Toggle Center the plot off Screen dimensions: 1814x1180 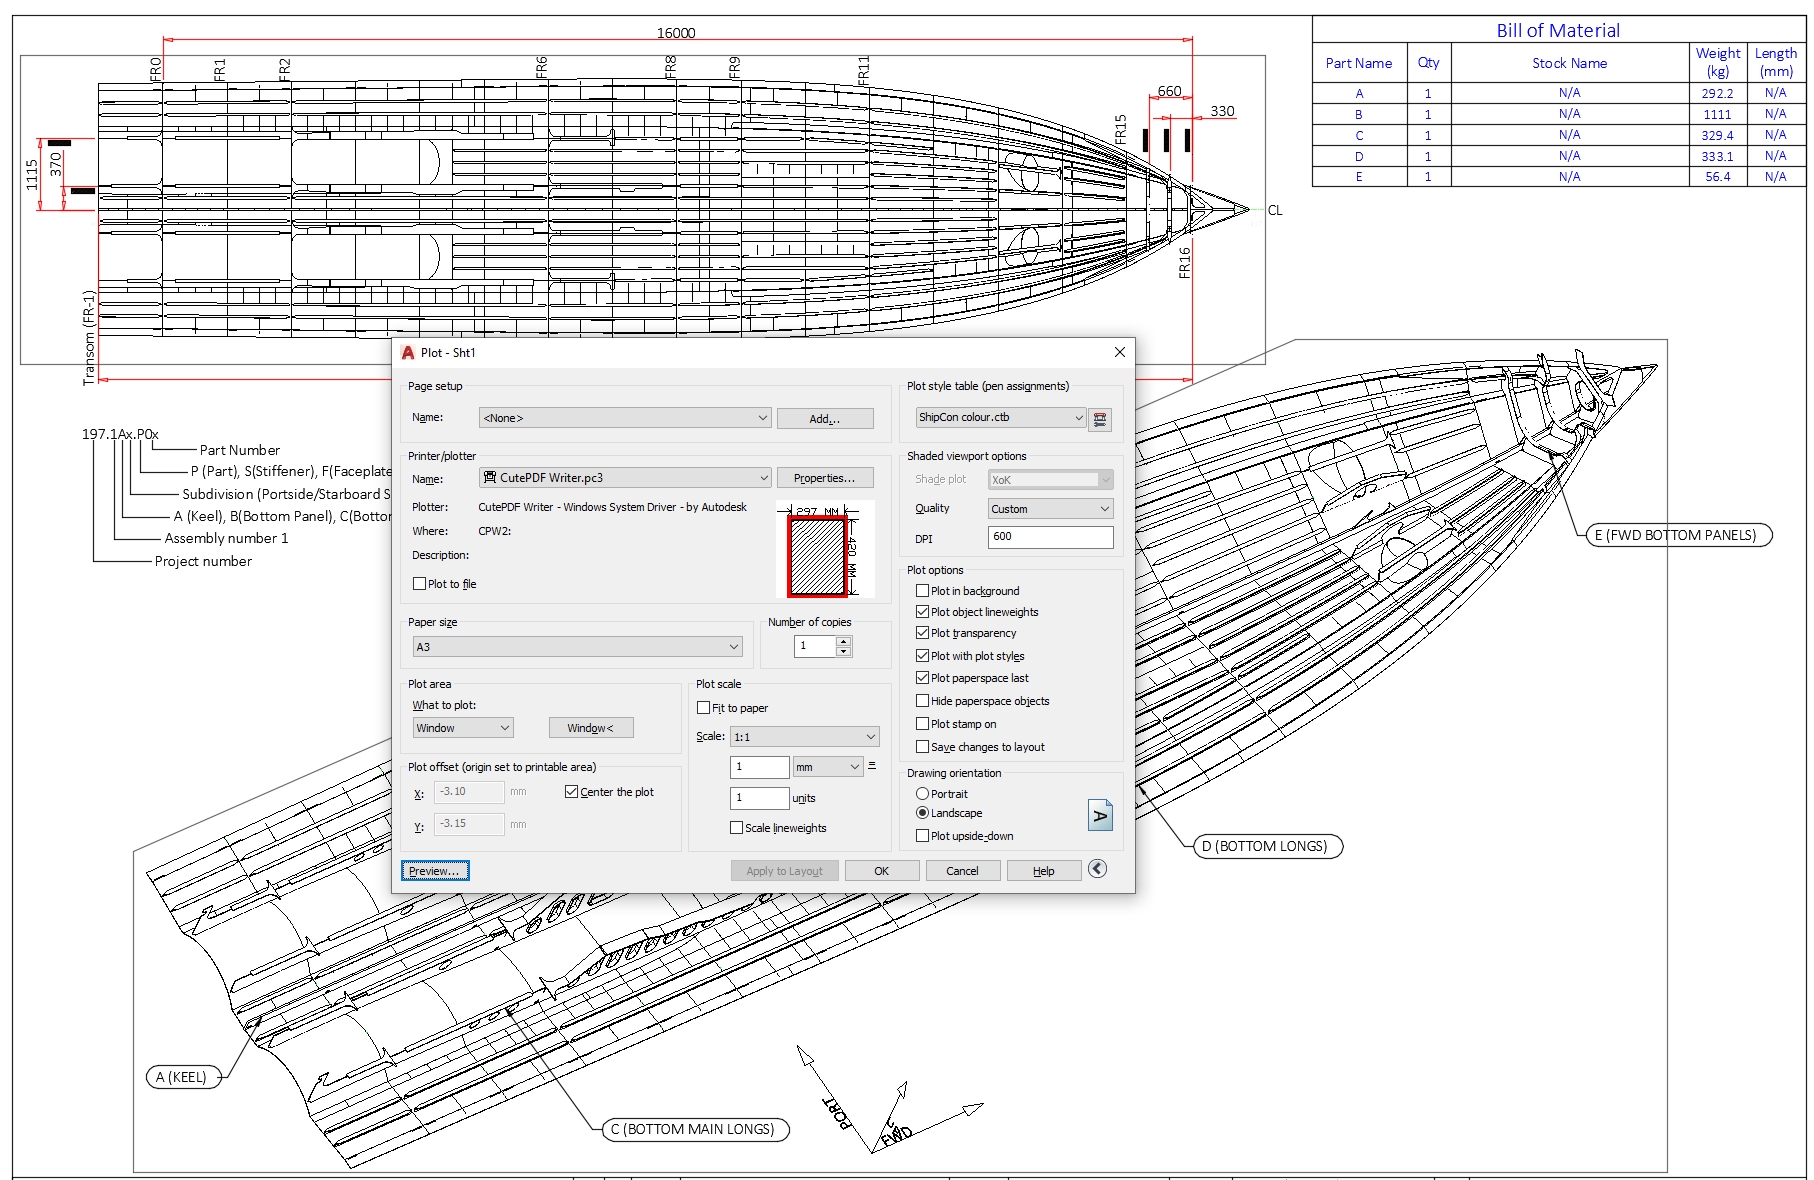point(571,791)
